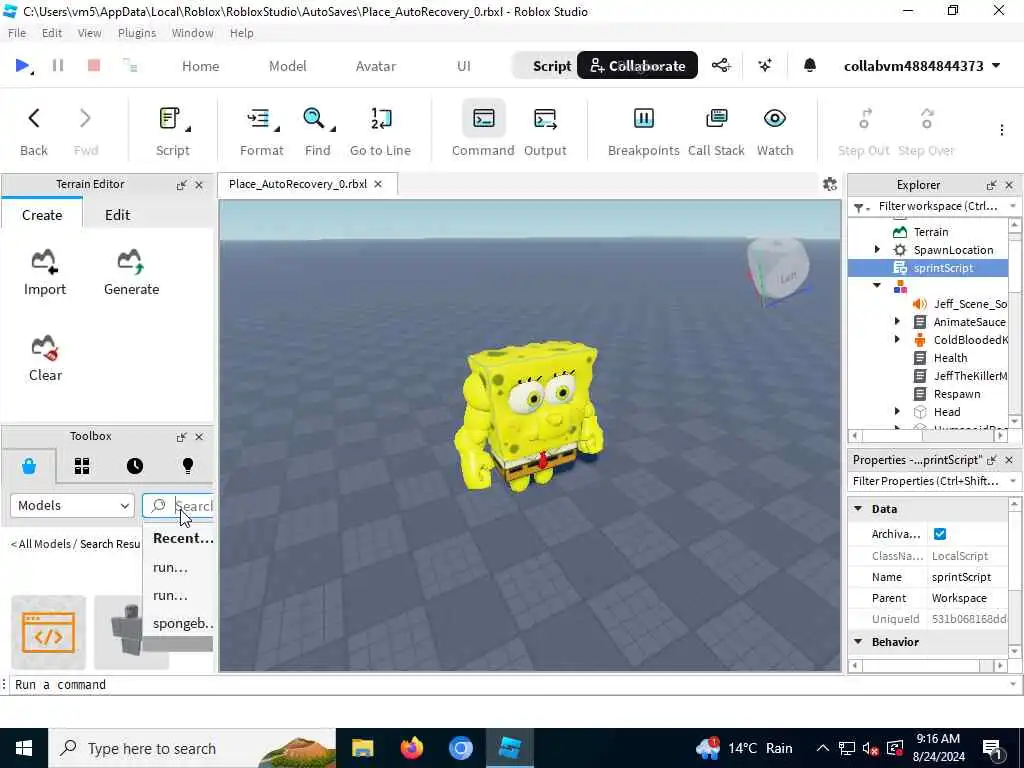
Task: Collapse the expanded model under sprintScript
Action: [x=876, y=285]
